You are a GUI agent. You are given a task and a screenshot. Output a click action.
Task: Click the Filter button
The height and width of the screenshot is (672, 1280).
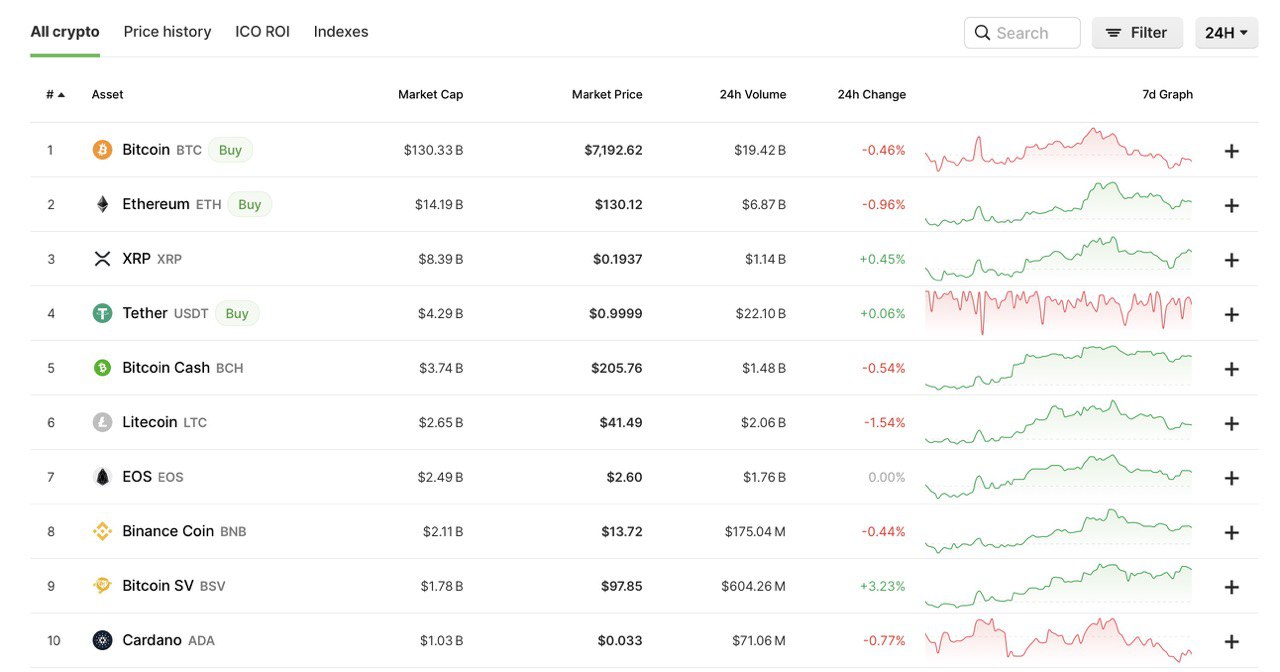point(1137,33)
